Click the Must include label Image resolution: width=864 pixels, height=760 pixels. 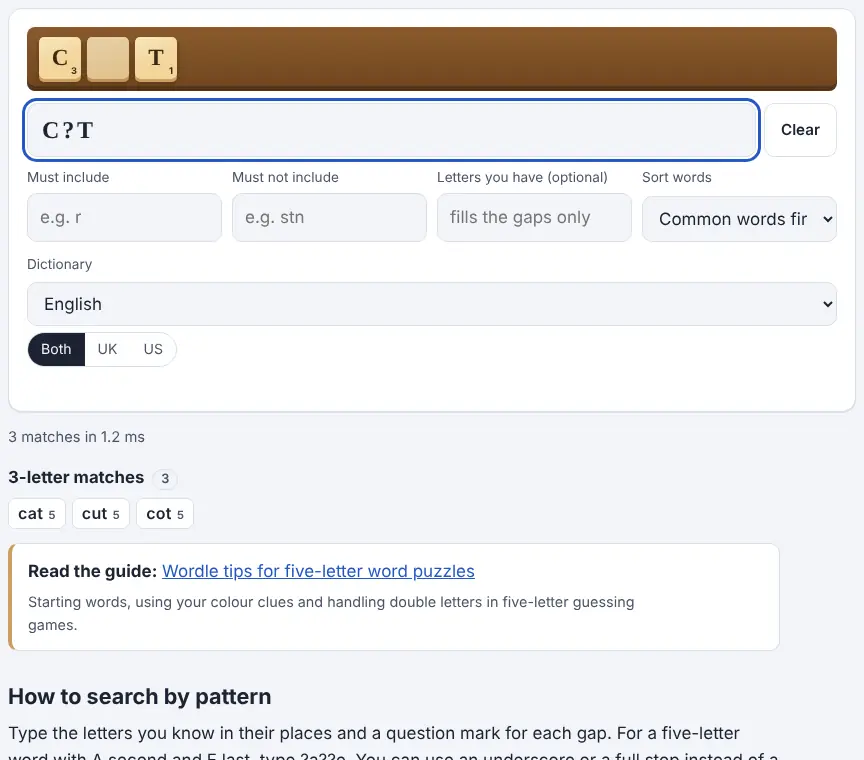pyautogui.click(x=68, y=177)
